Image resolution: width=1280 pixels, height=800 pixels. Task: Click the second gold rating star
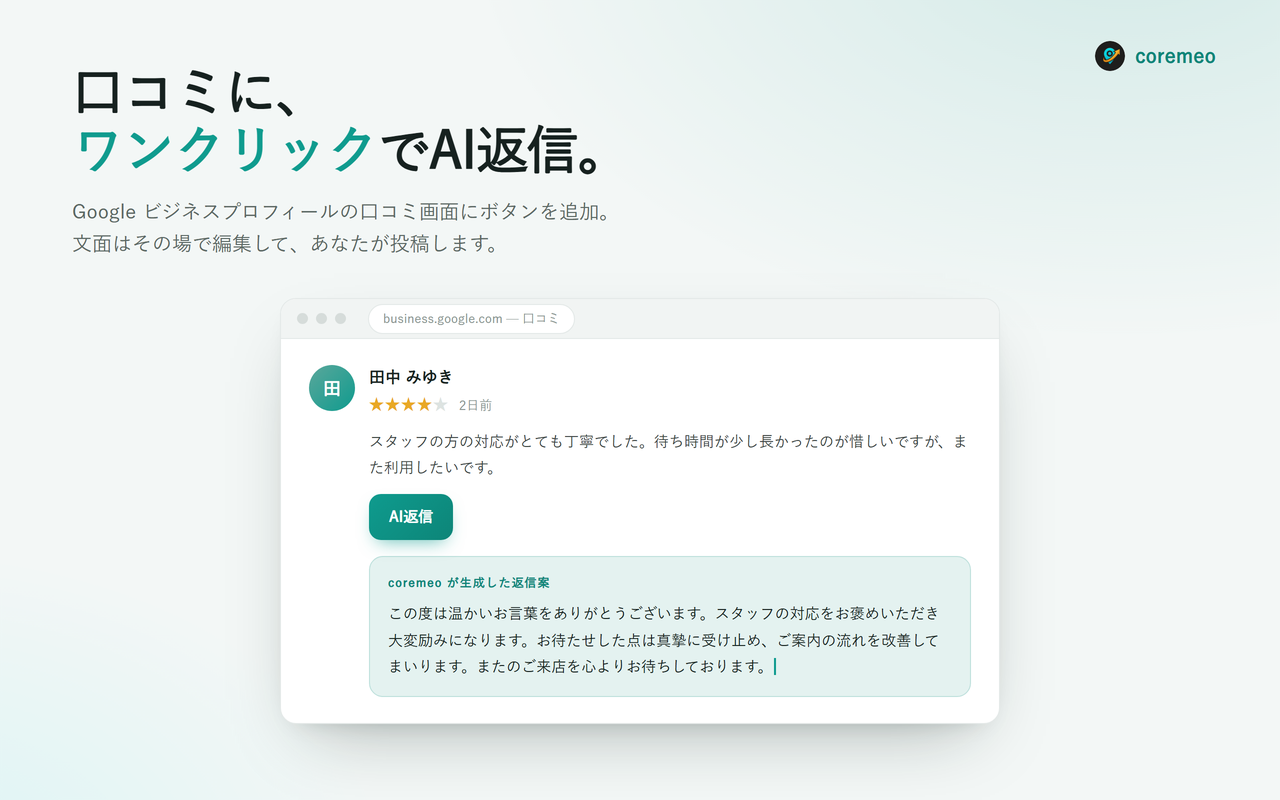(x=393, y=405)
